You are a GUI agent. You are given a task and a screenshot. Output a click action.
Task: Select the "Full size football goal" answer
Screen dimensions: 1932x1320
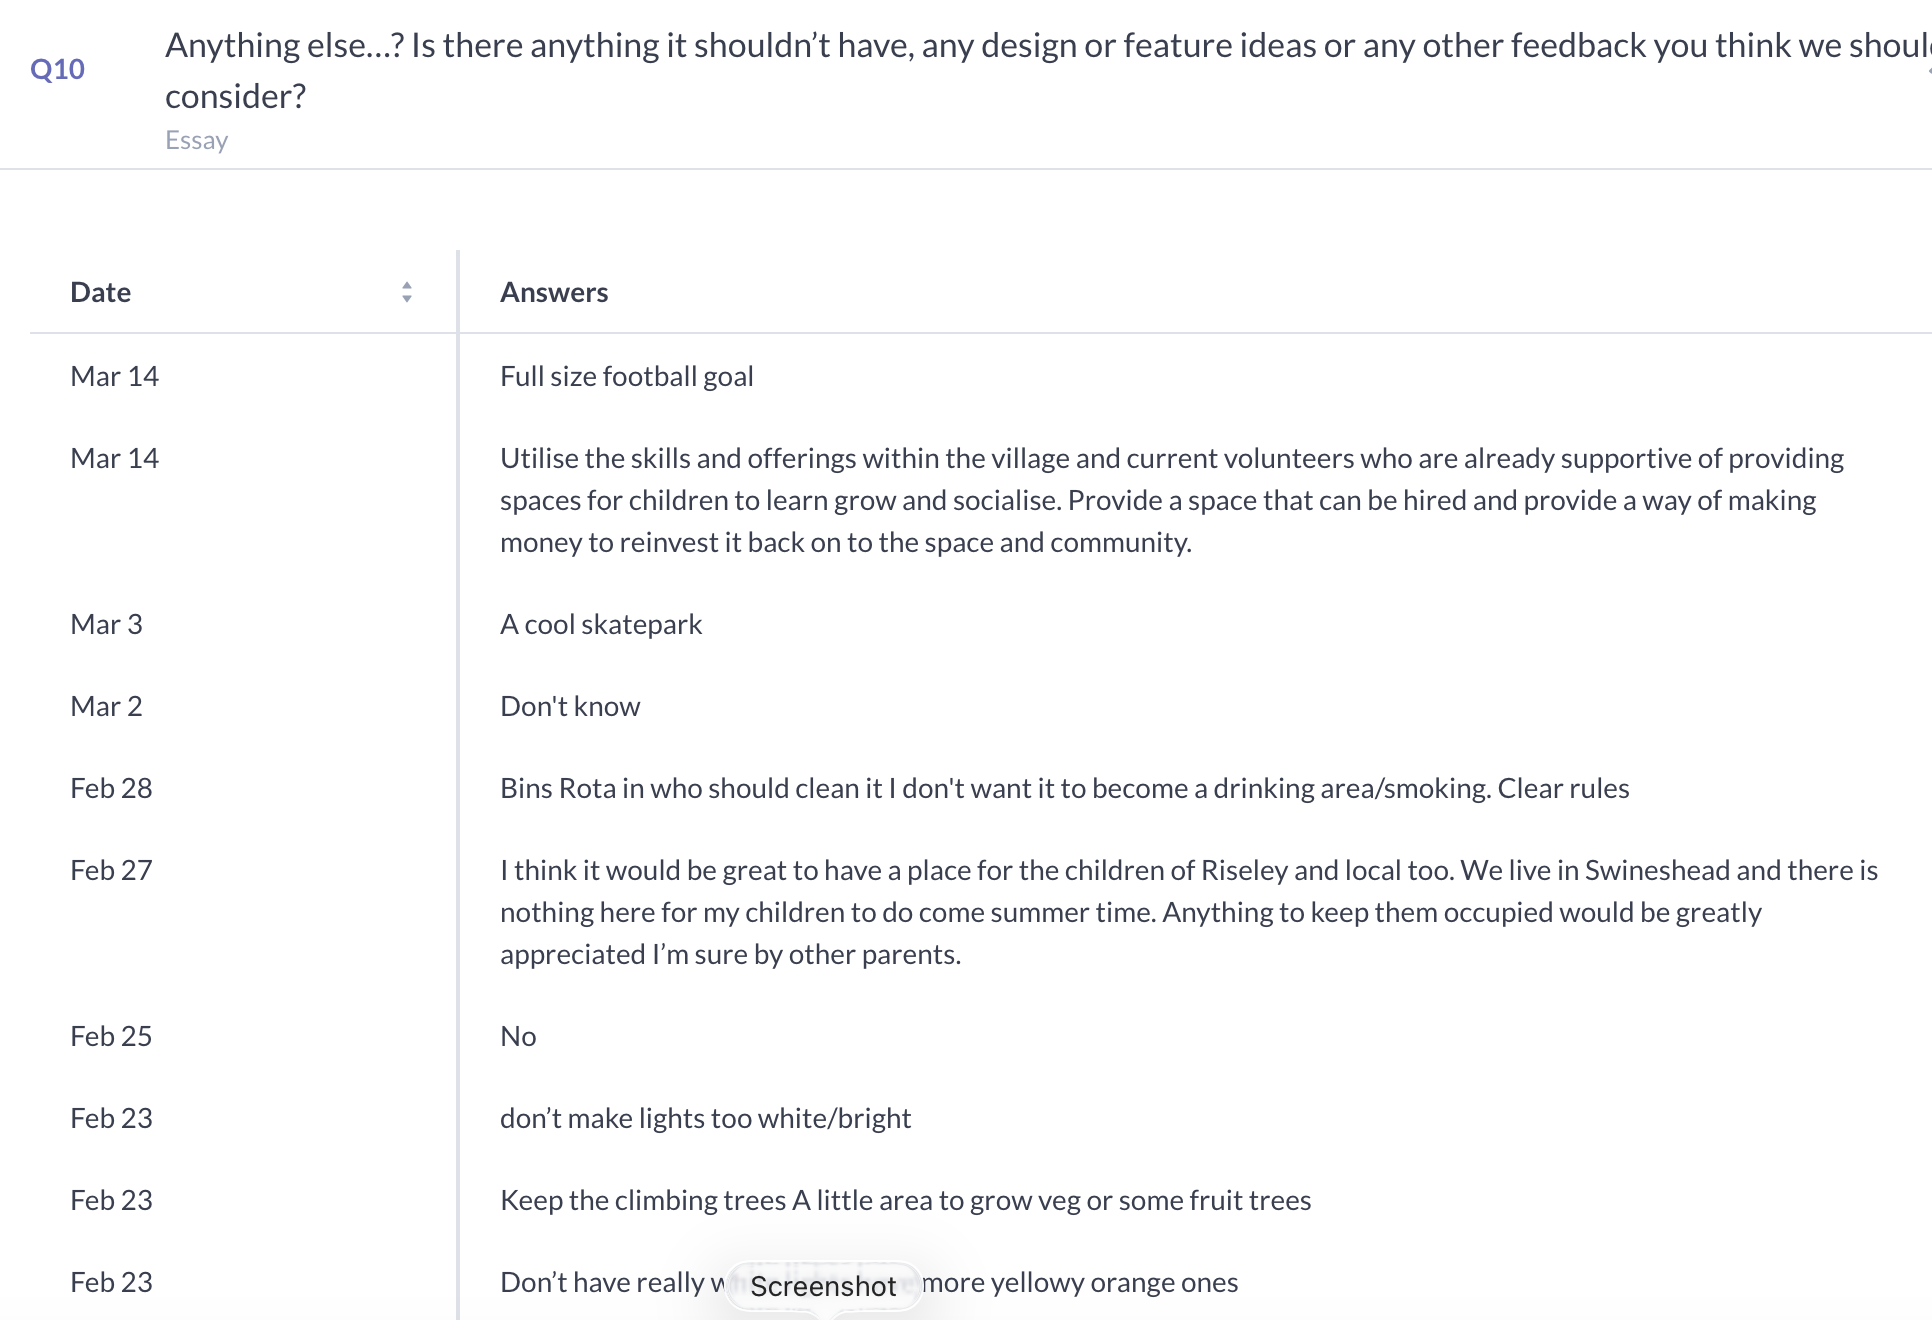tap(626, 376)
